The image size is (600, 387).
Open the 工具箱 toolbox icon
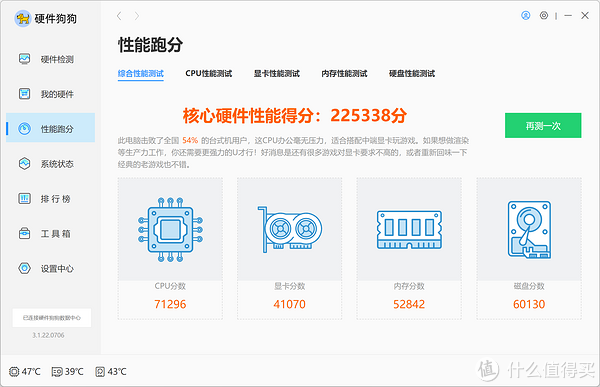(x=24, y=233)
